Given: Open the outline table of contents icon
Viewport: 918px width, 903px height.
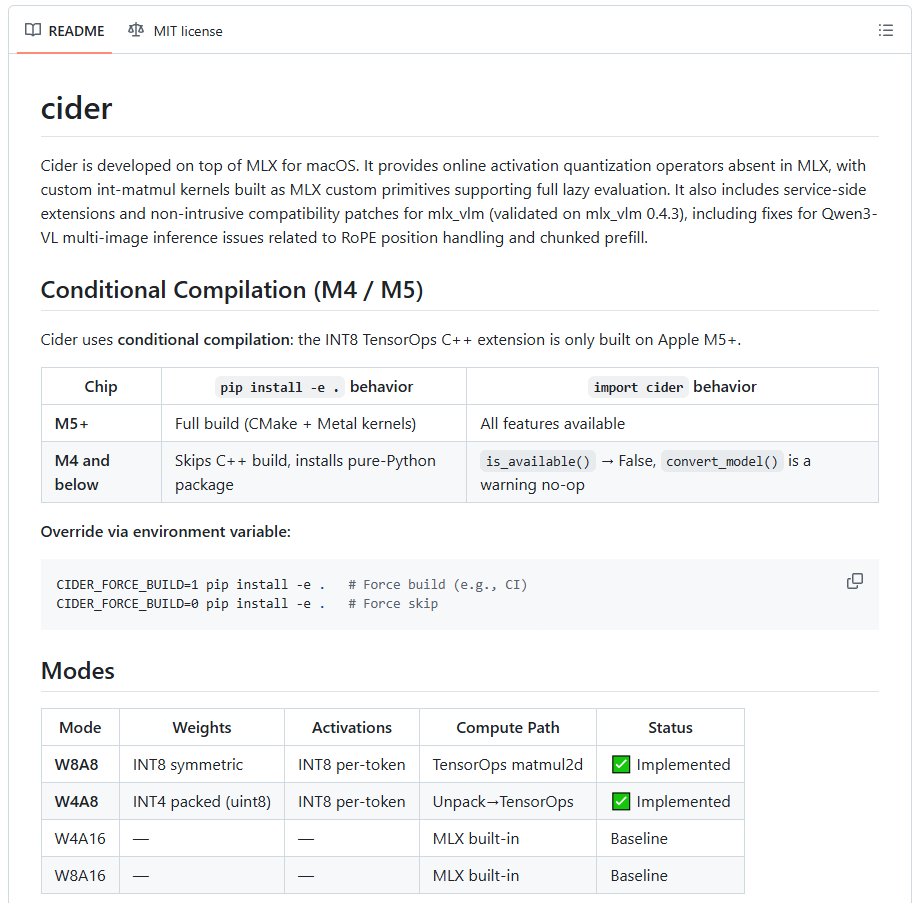Looking at the screenshot, I should [x=885, y=30].
